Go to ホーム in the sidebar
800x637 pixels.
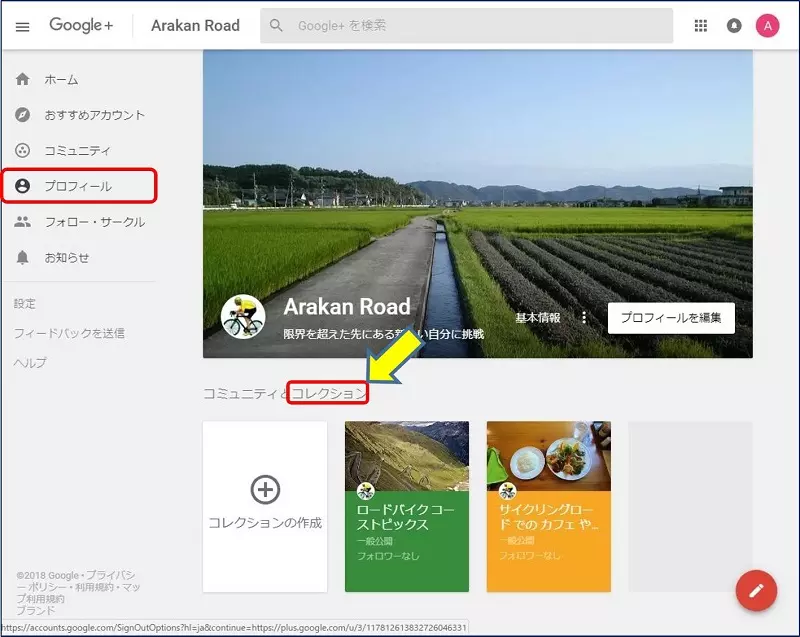[61, 80]
